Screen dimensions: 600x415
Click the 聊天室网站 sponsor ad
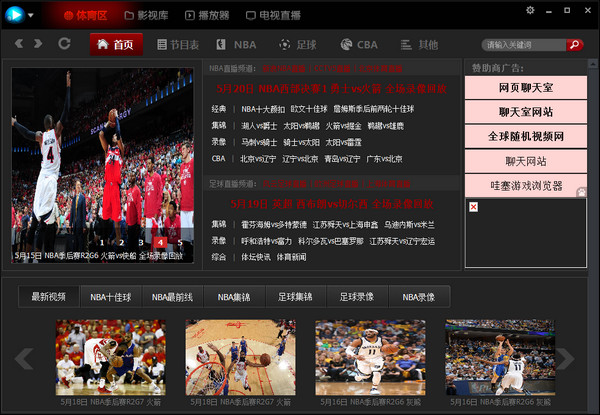pyautogui.click(x=526, y=112)
